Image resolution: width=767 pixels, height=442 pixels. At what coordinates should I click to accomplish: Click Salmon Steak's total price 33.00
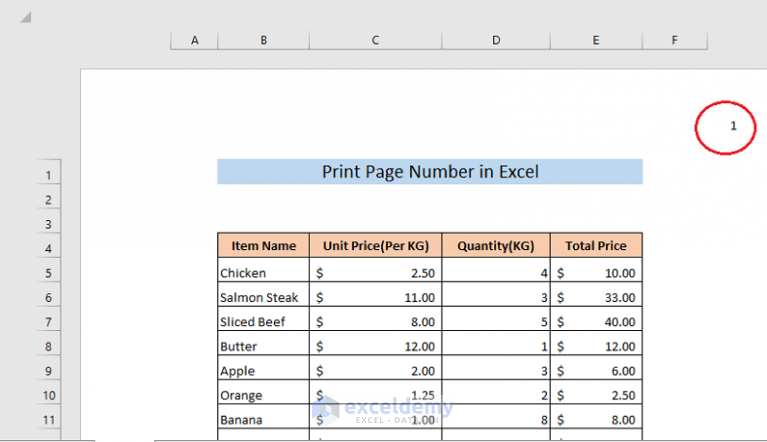click(596, 294)
